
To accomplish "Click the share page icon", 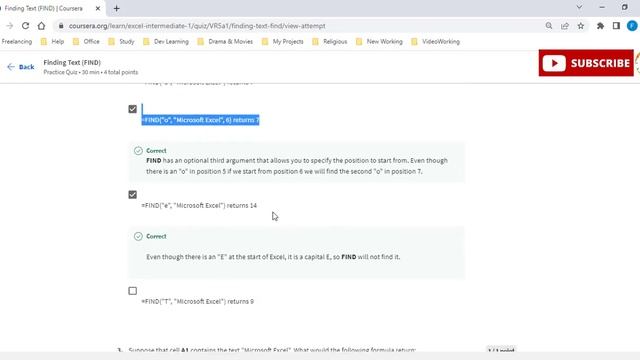I will coord(565,26).
